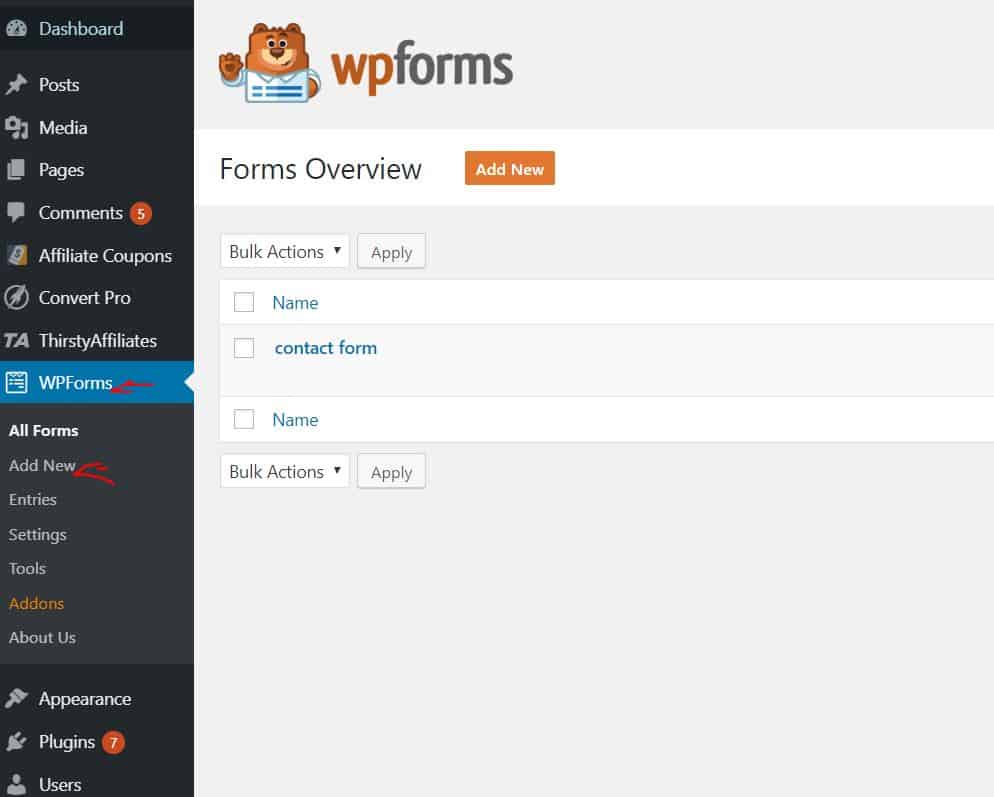Open WPForms Settings submenu
The image size is (994, 797).
[x=37, y=535]
